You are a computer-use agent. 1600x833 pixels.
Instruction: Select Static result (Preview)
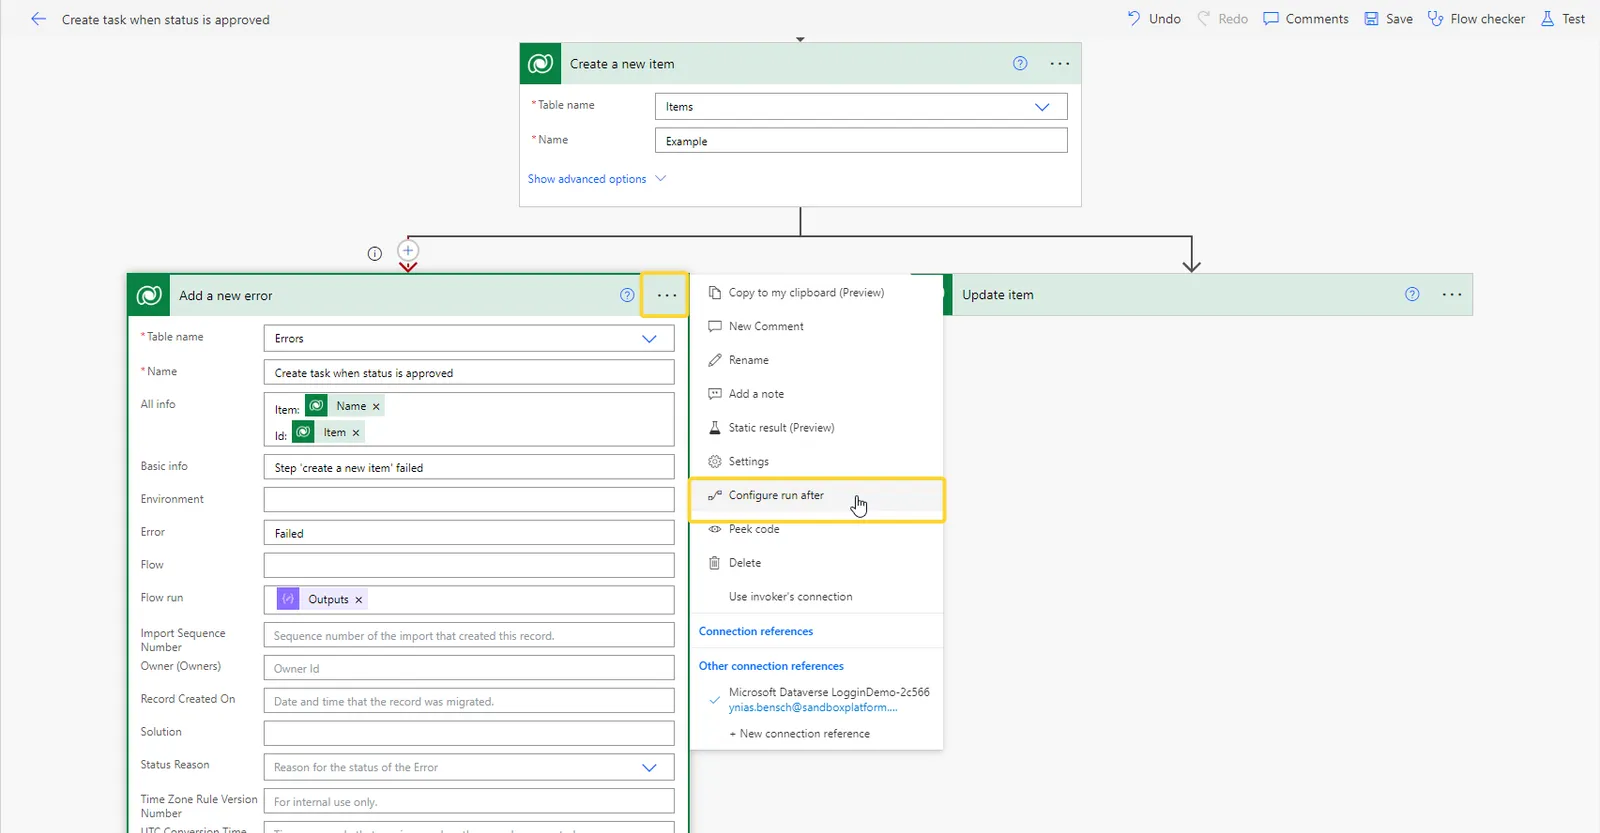(x=816, y=428)
